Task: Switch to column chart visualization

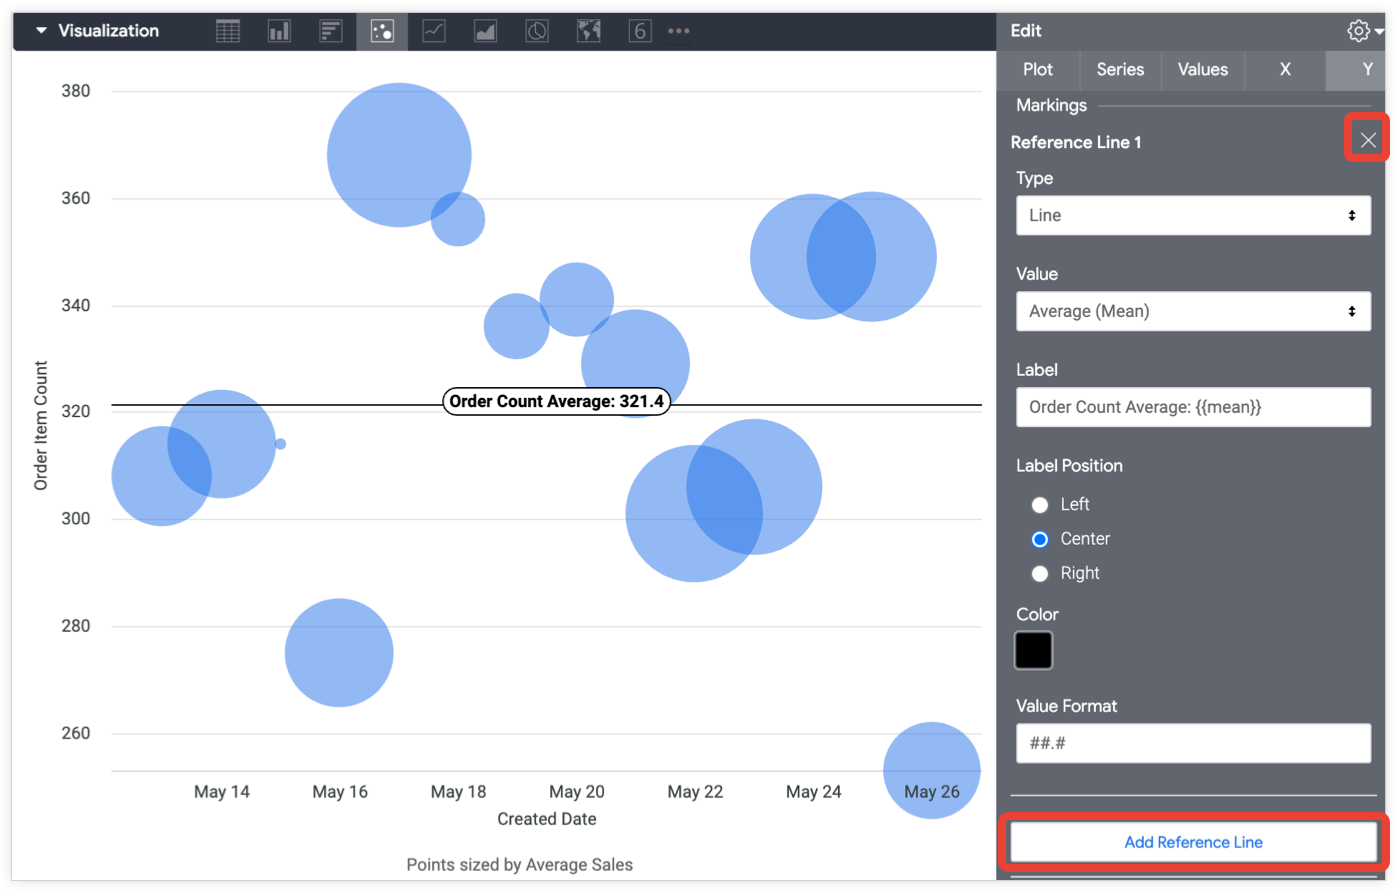Action: tap(279, 31)
